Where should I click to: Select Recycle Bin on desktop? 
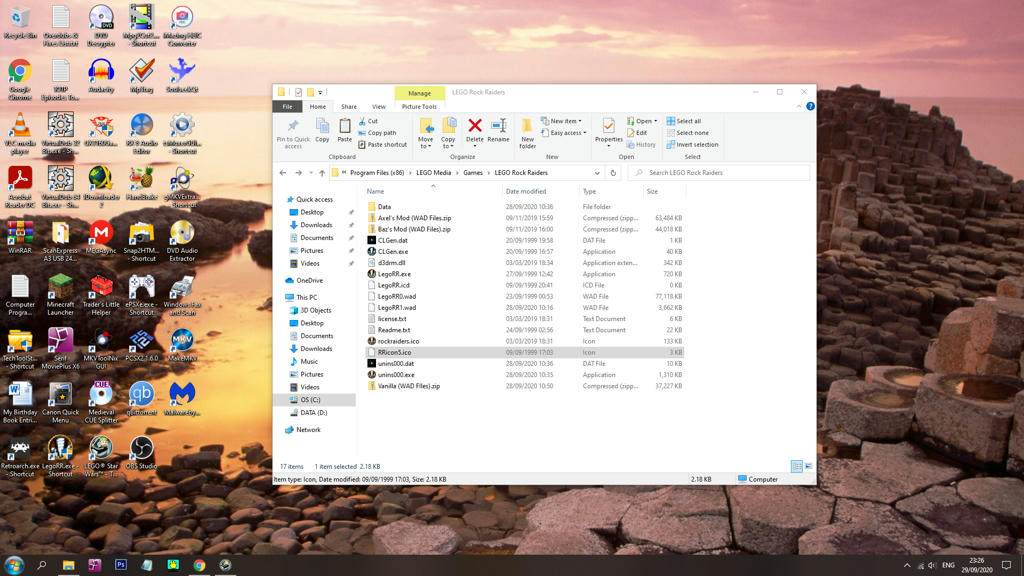tap(20, 22)
